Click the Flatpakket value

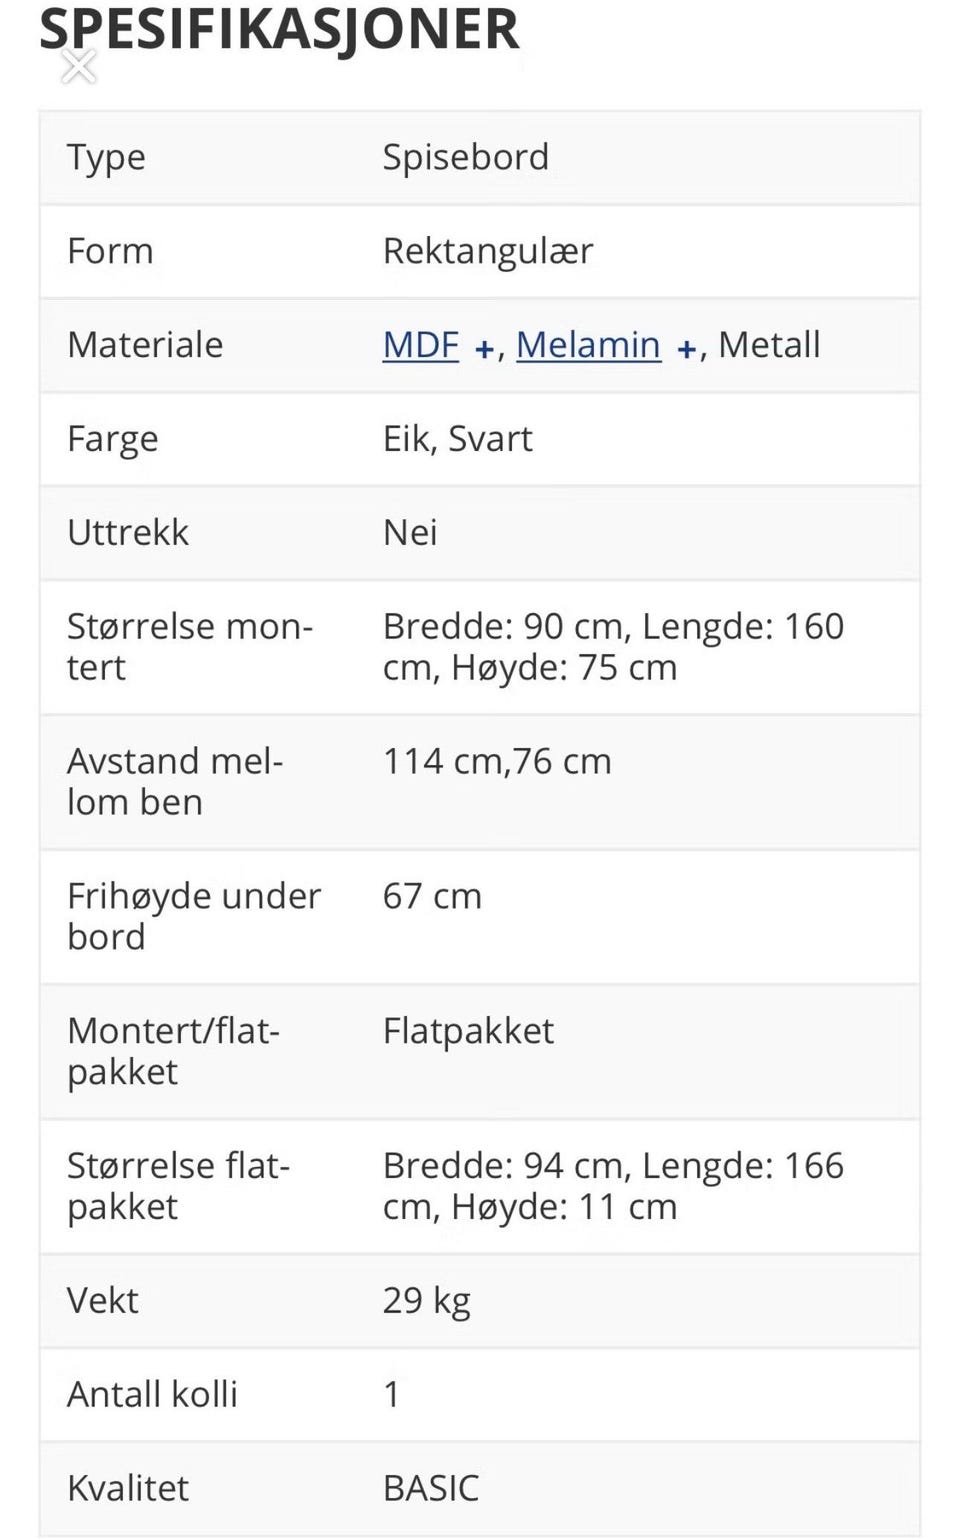468,1031
